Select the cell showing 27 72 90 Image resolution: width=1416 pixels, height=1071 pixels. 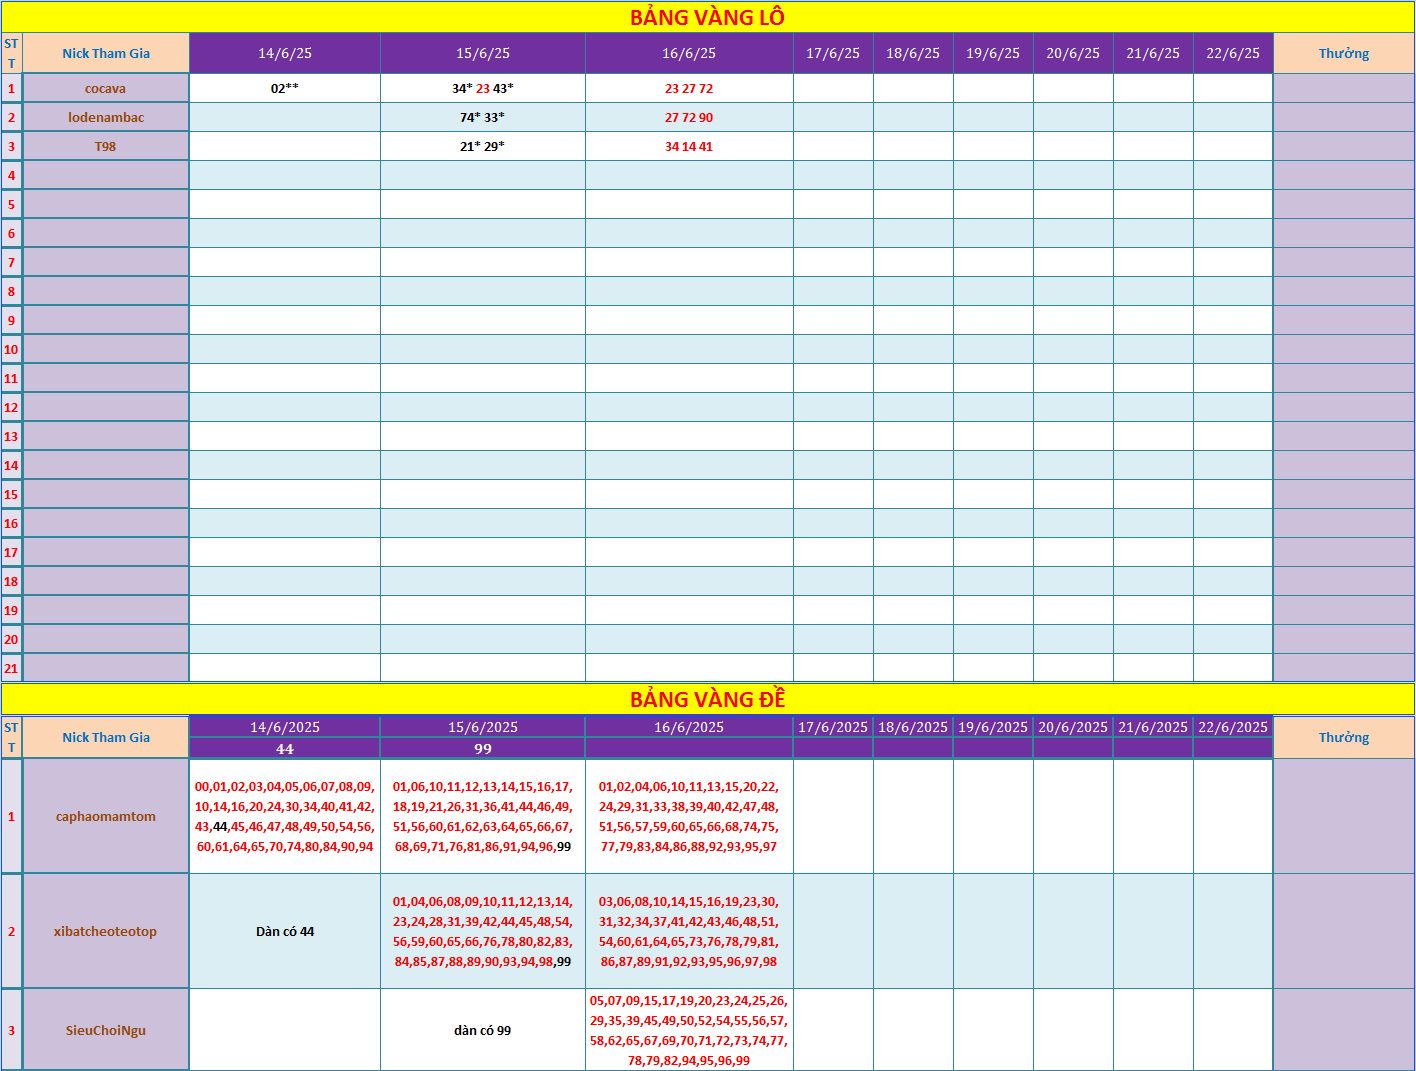[689, 117]
